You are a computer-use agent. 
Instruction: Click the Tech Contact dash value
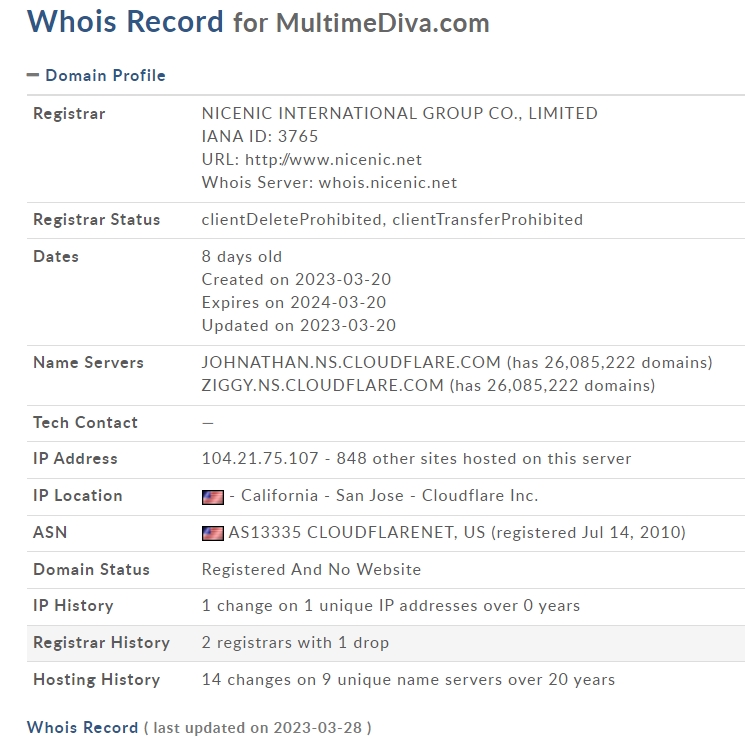[208, 422]
